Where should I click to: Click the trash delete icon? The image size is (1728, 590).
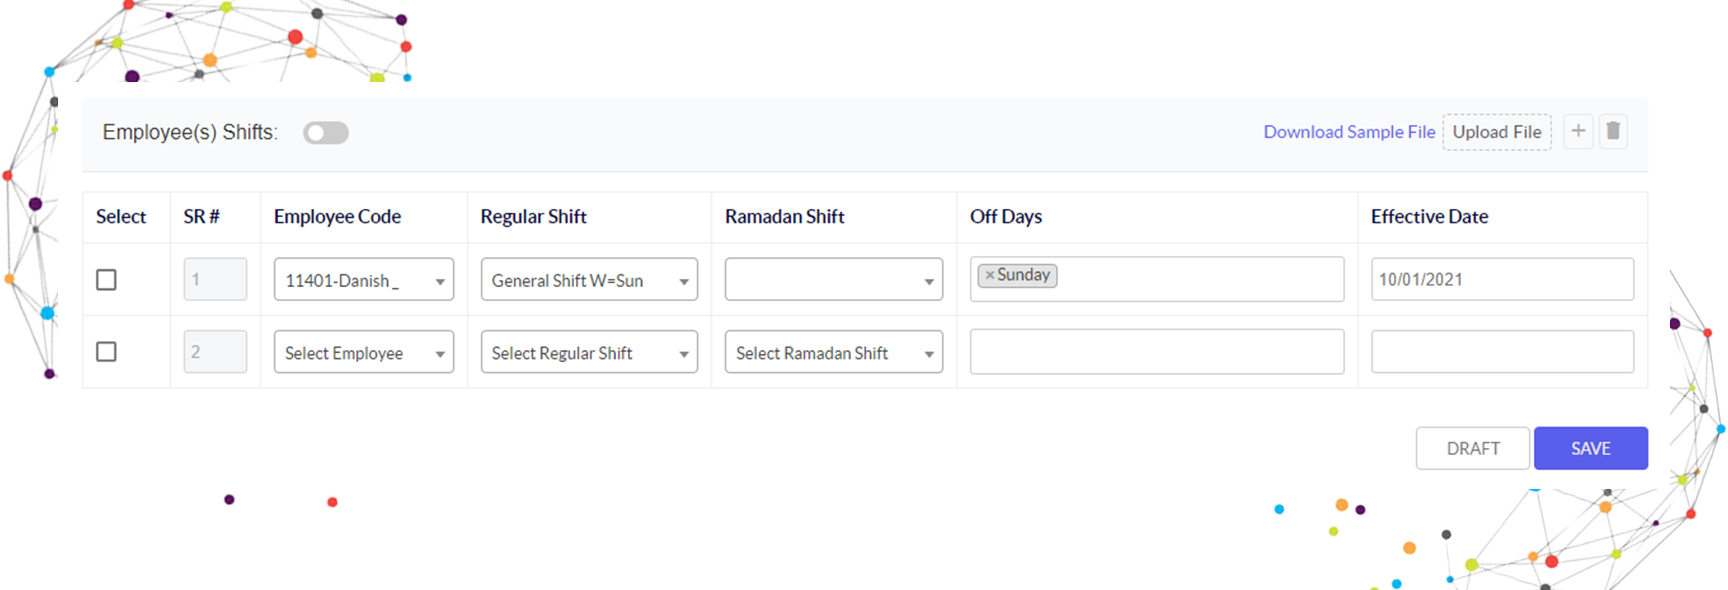1613,131
